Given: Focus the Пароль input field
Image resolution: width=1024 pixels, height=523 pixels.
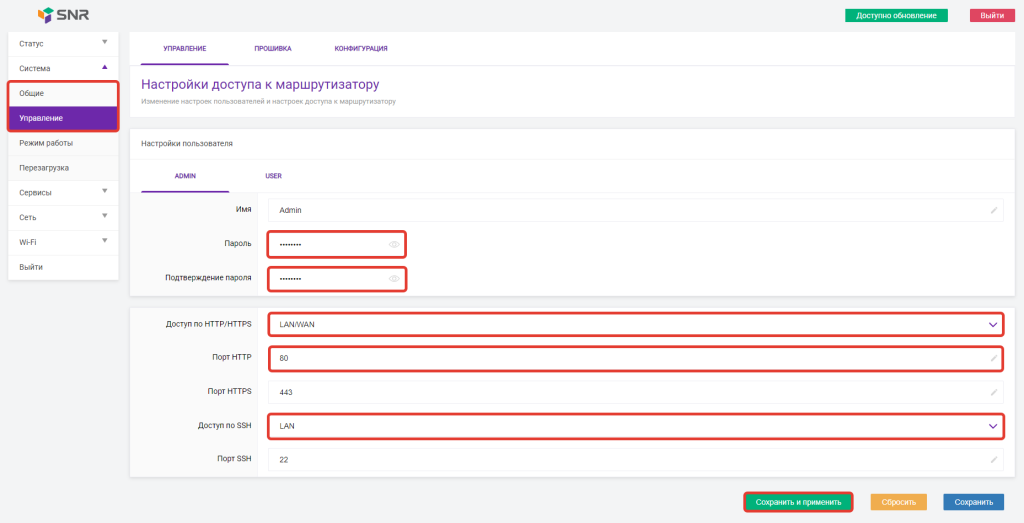Looking at the screenshot, I should (337, 244).
